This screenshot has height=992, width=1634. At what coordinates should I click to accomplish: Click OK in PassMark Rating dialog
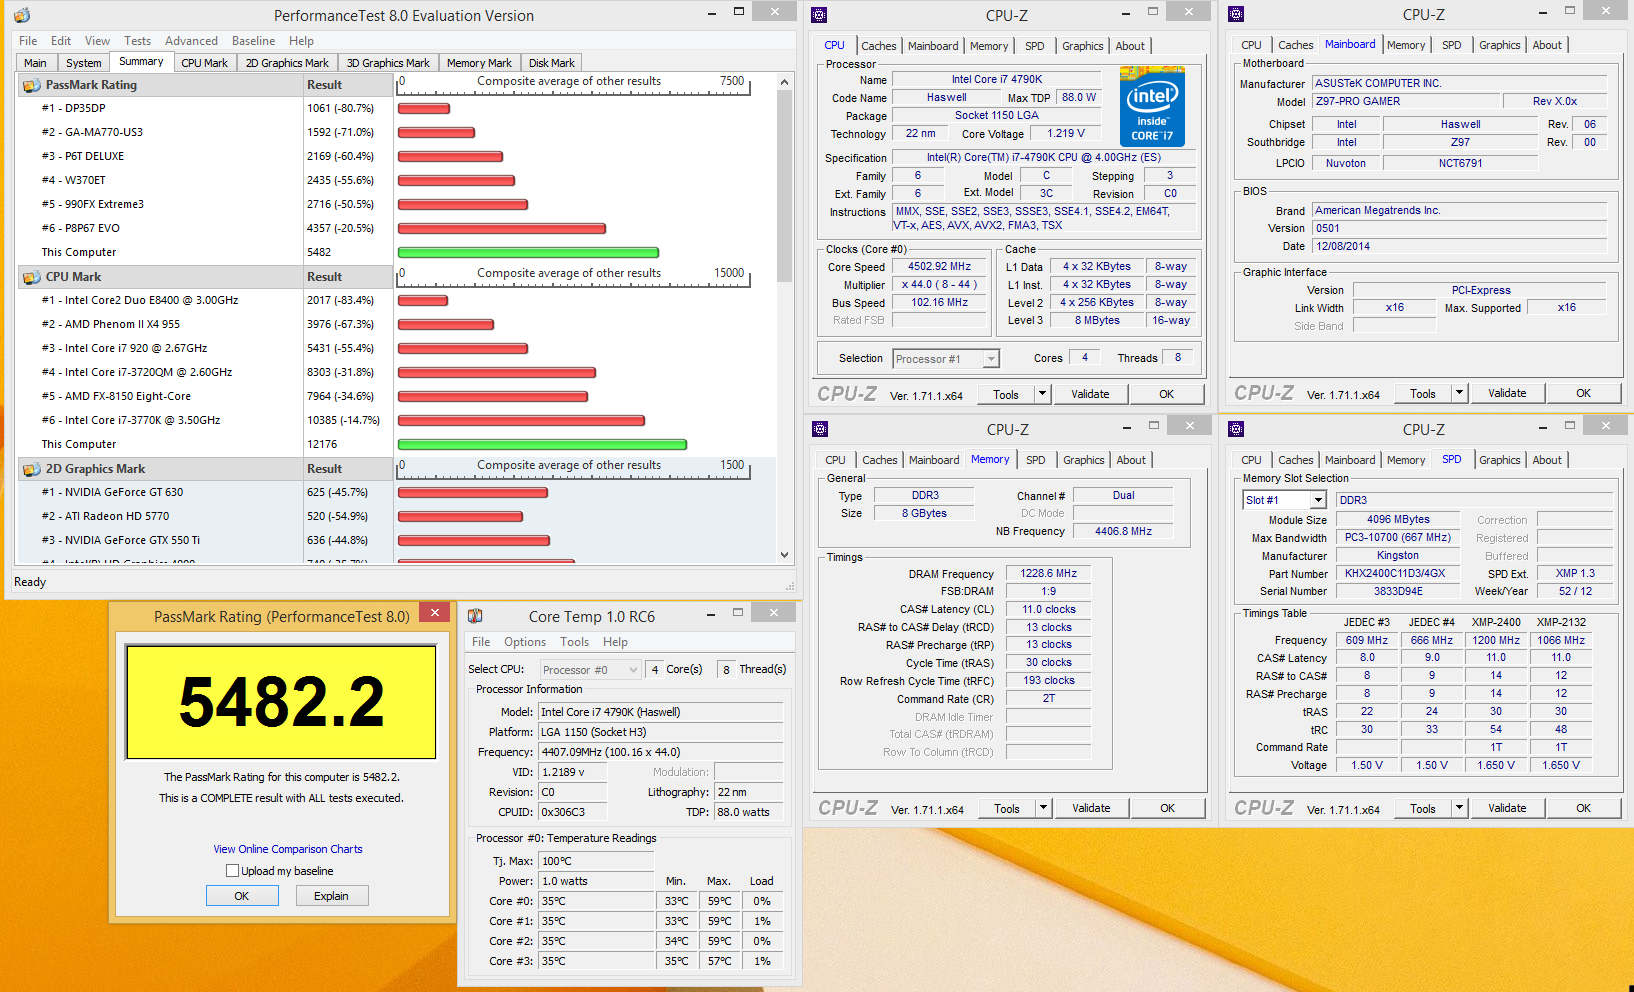[242, 896]
